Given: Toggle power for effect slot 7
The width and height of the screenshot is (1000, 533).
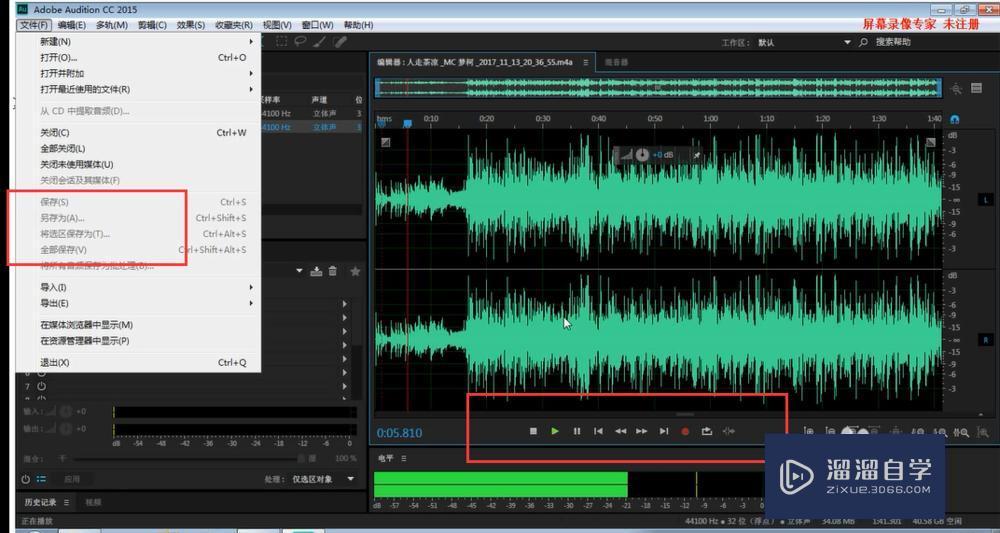Looking at the screenshot, I should pos(41,386).
